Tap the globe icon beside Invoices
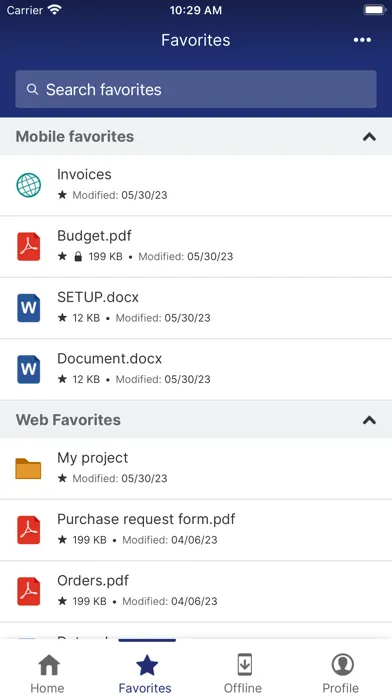 point(29,185)
